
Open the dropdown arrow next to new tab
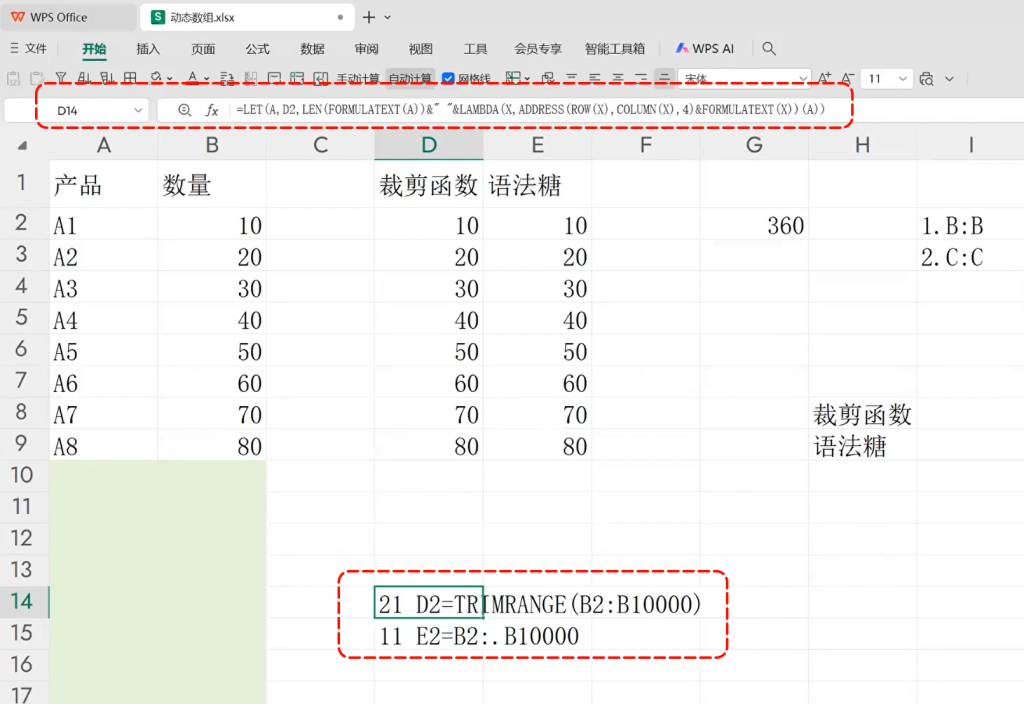click(388, 18)
